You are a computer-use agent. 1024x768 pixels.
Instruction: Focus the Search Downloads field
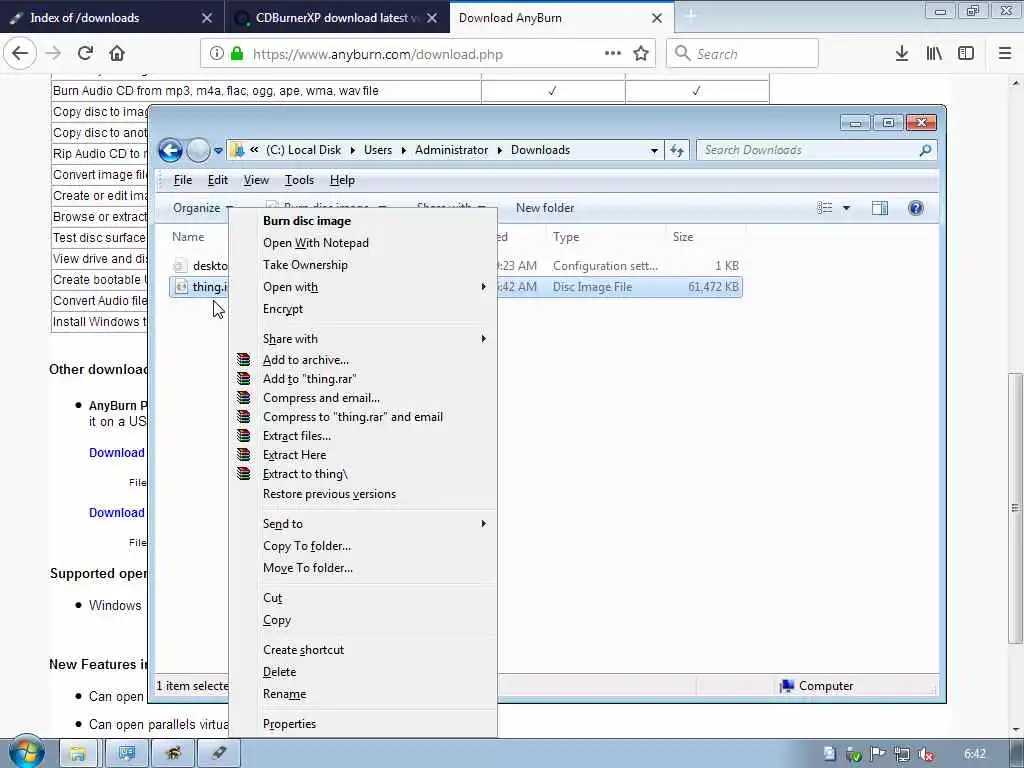pyautogui.click(x=816, y=150)
